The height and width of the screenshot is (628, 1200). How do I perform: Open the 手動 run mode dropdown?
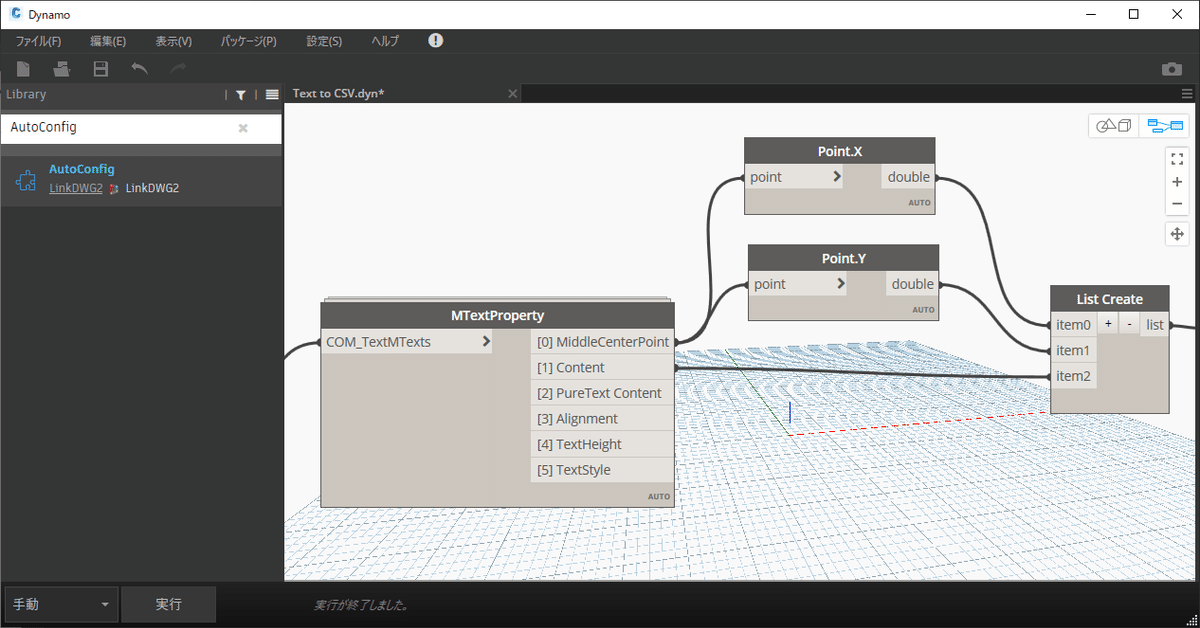click(x=62, y=605)
